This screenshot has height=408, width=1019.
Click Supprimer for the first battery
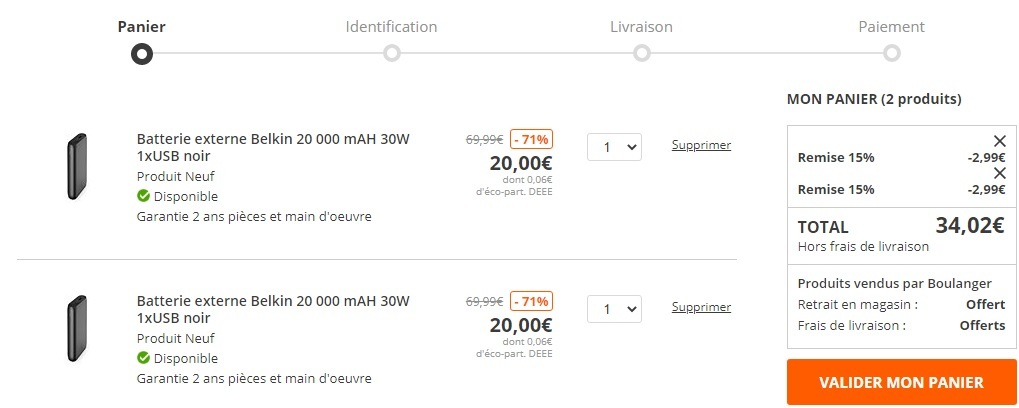click(701, 145)
